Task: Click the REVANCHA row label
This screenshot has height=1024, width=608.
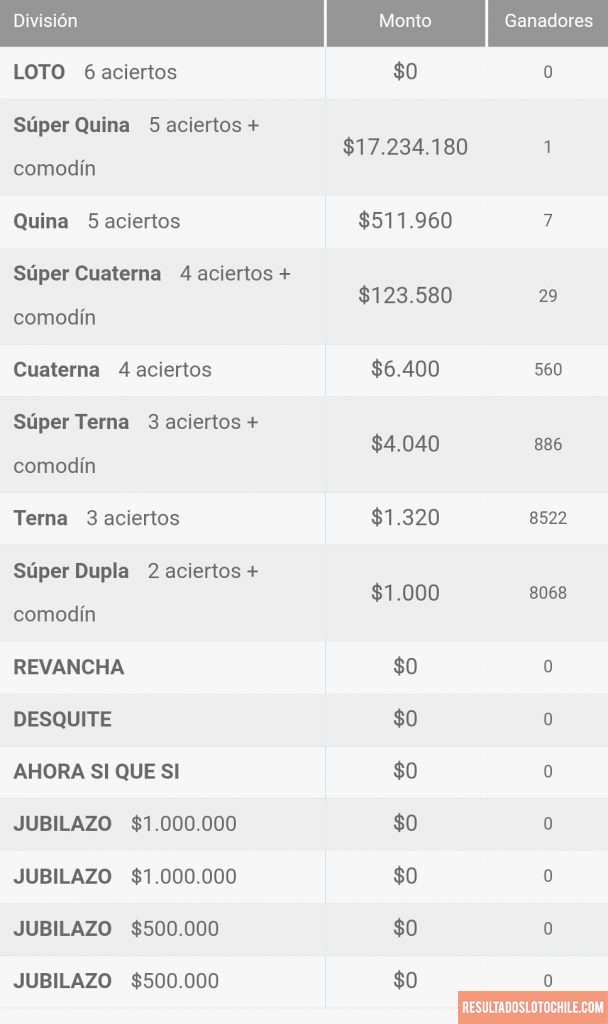Action: 69,667
